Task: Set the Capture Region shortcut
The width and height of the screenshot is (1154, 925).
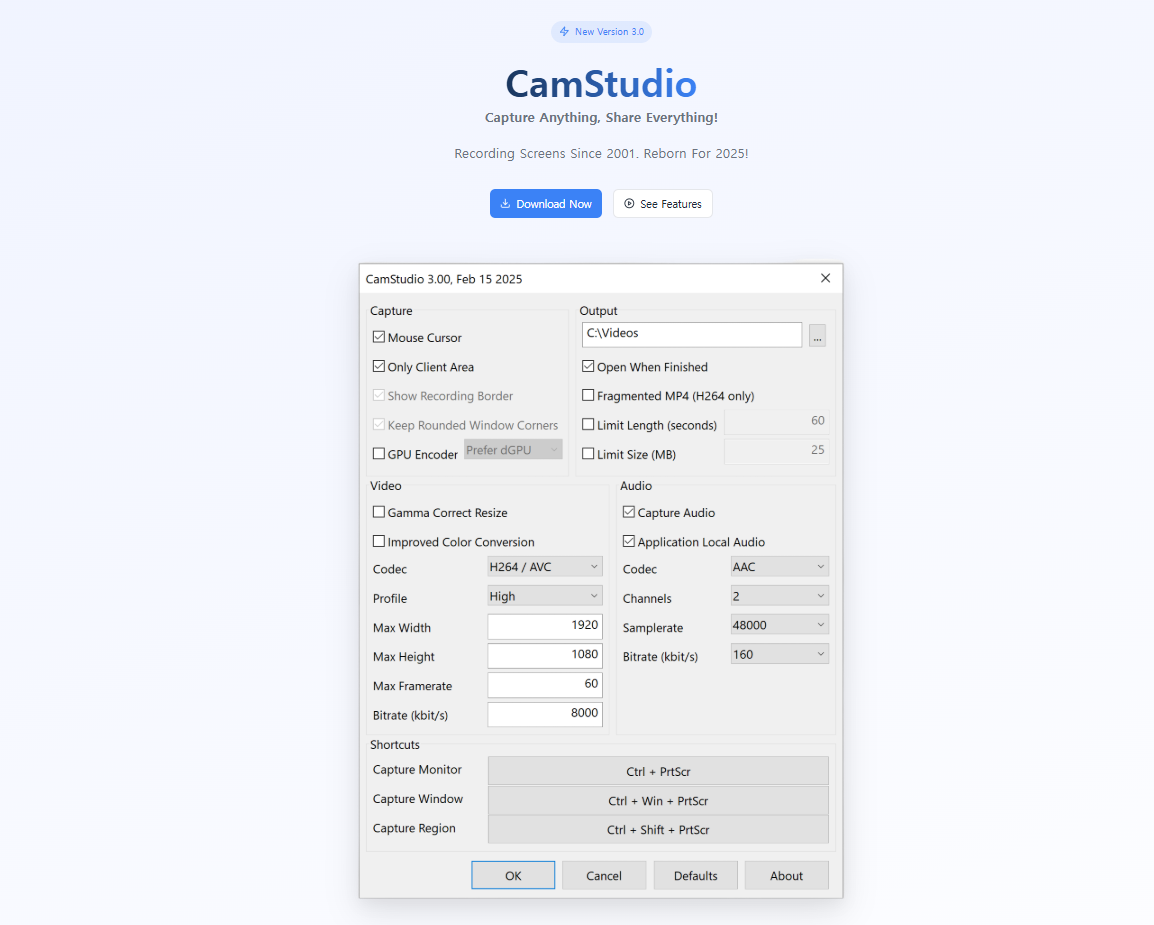Action: point(657,830)
